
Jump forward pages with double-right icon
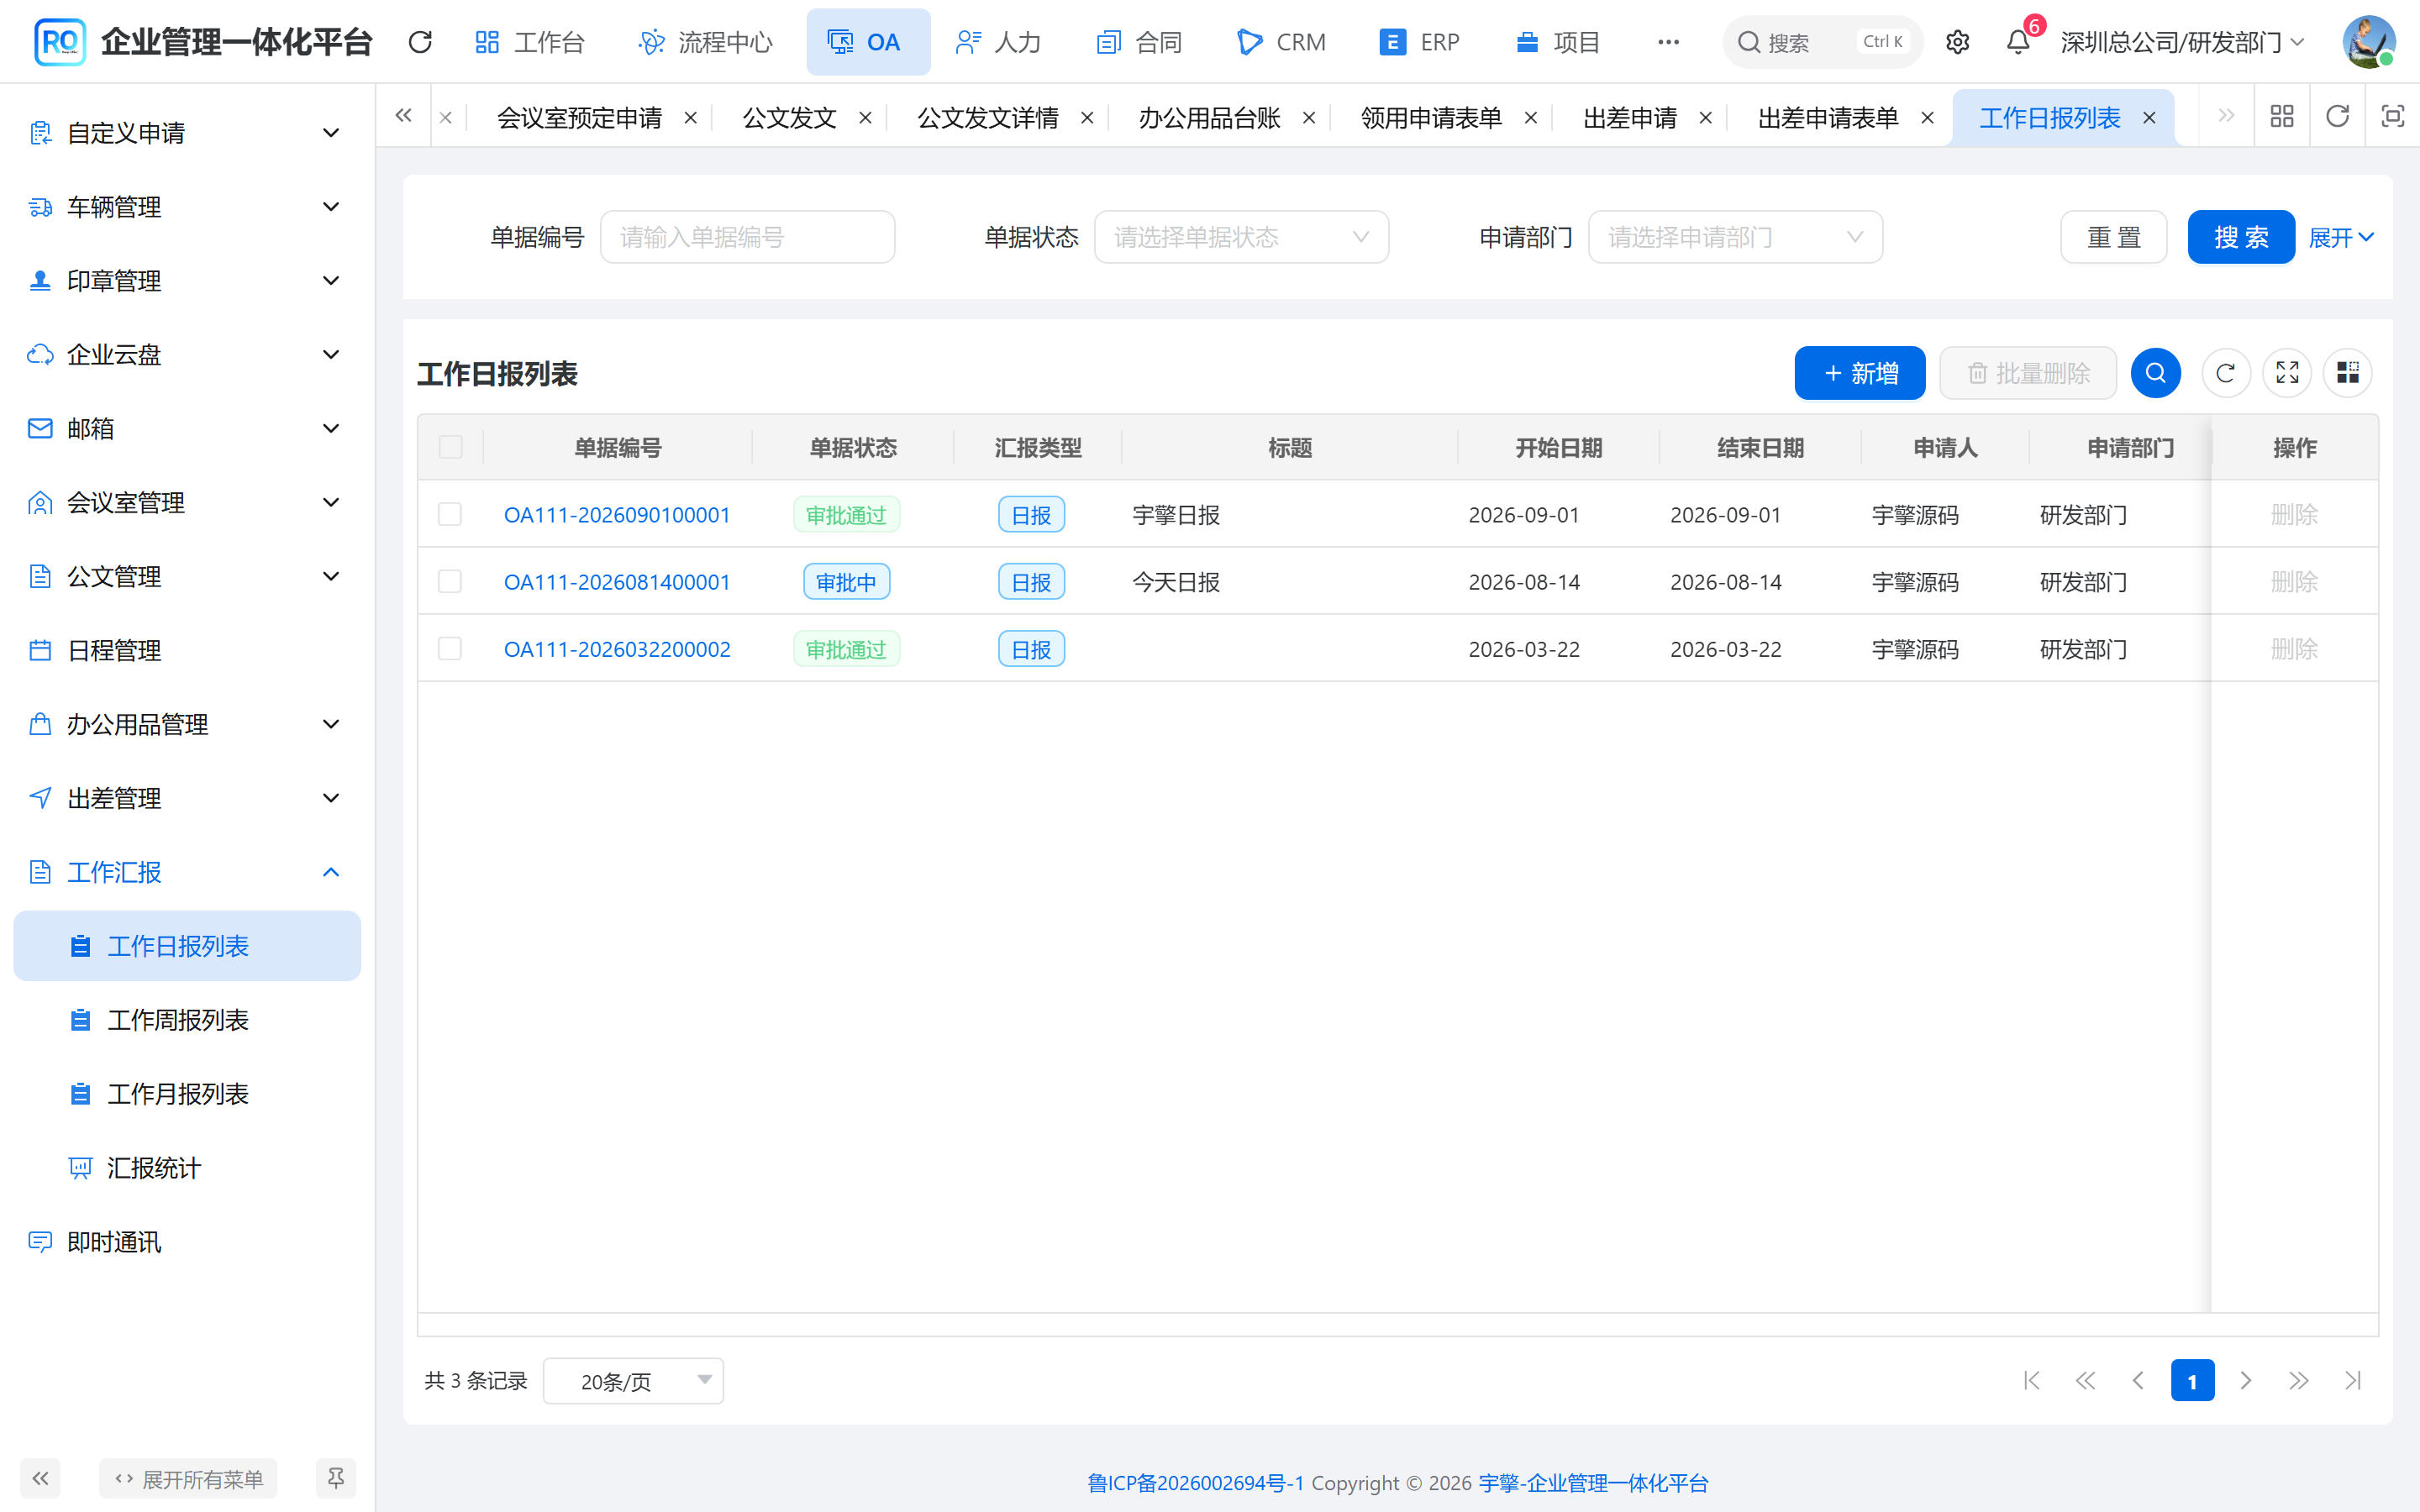click(x=2299, y=1381)
